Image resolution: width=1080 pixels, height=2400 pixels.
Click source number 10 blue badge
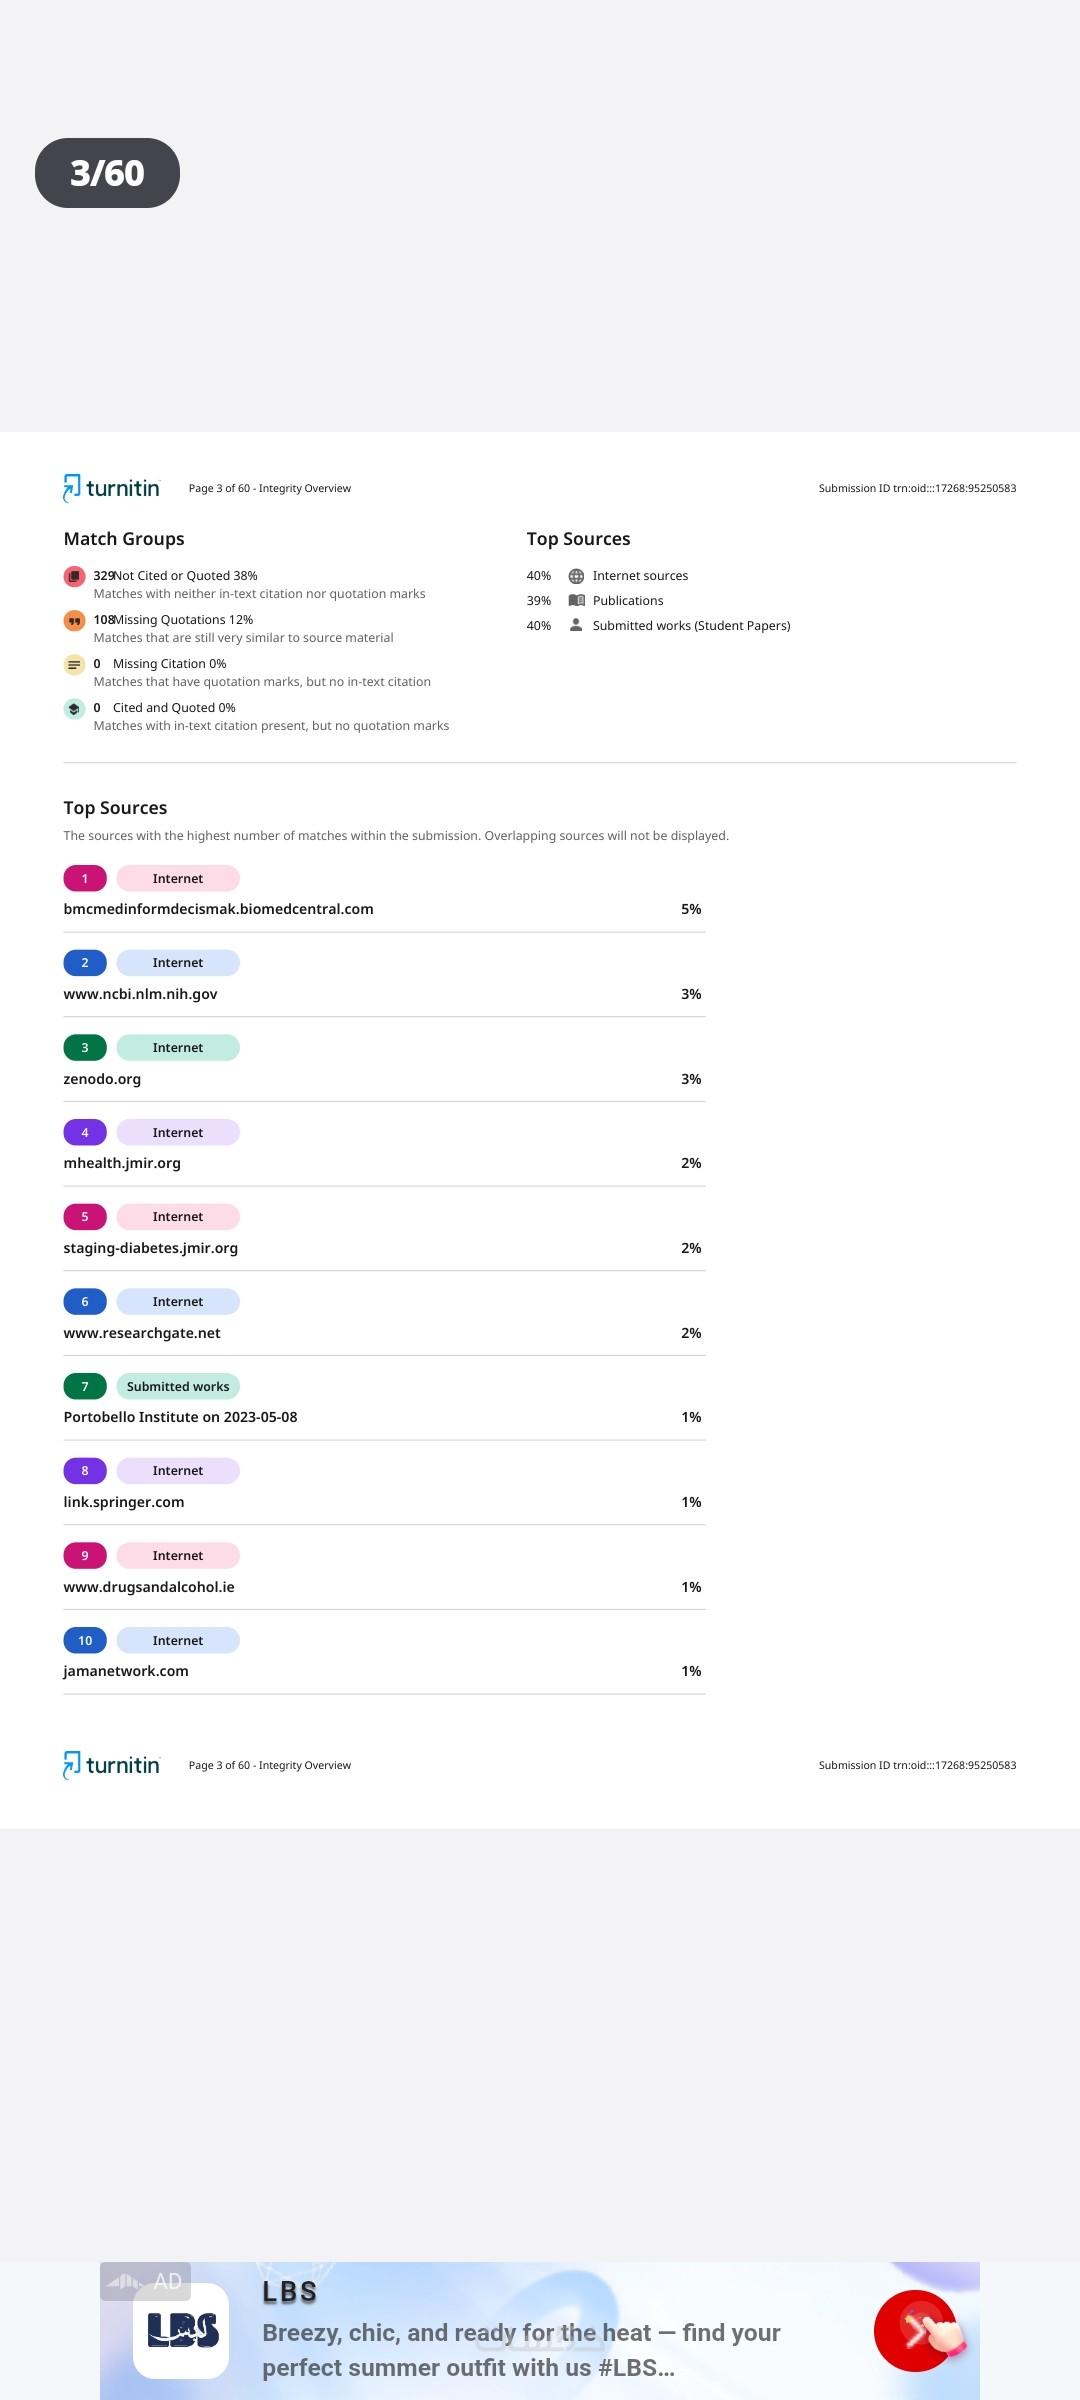(85, 1641)
